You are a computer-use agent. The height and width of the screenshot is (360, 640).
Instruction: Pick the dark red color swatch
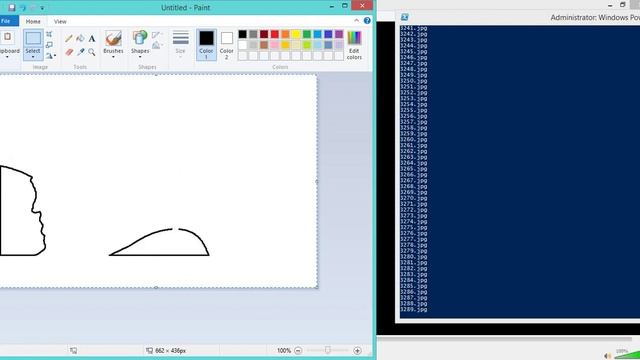pyautogui.click(x=264, y=34)
